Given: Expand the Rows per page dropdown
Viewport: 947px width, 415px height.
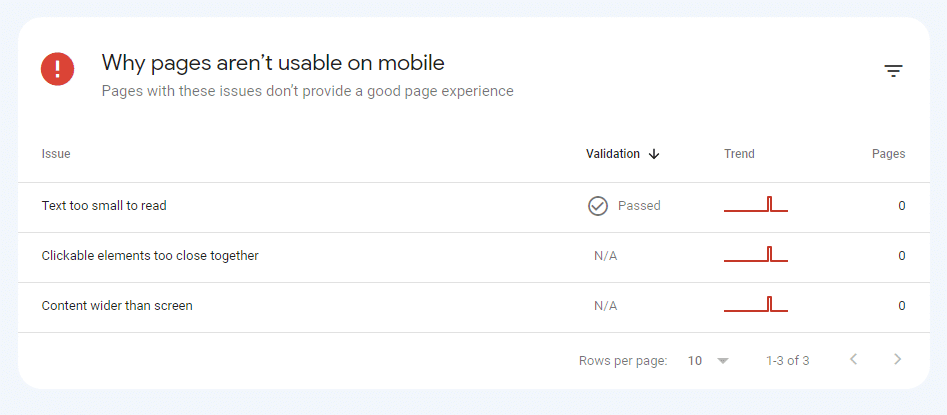Looking at the screenshot, I should pyautogui.click(x=709, y=360).
